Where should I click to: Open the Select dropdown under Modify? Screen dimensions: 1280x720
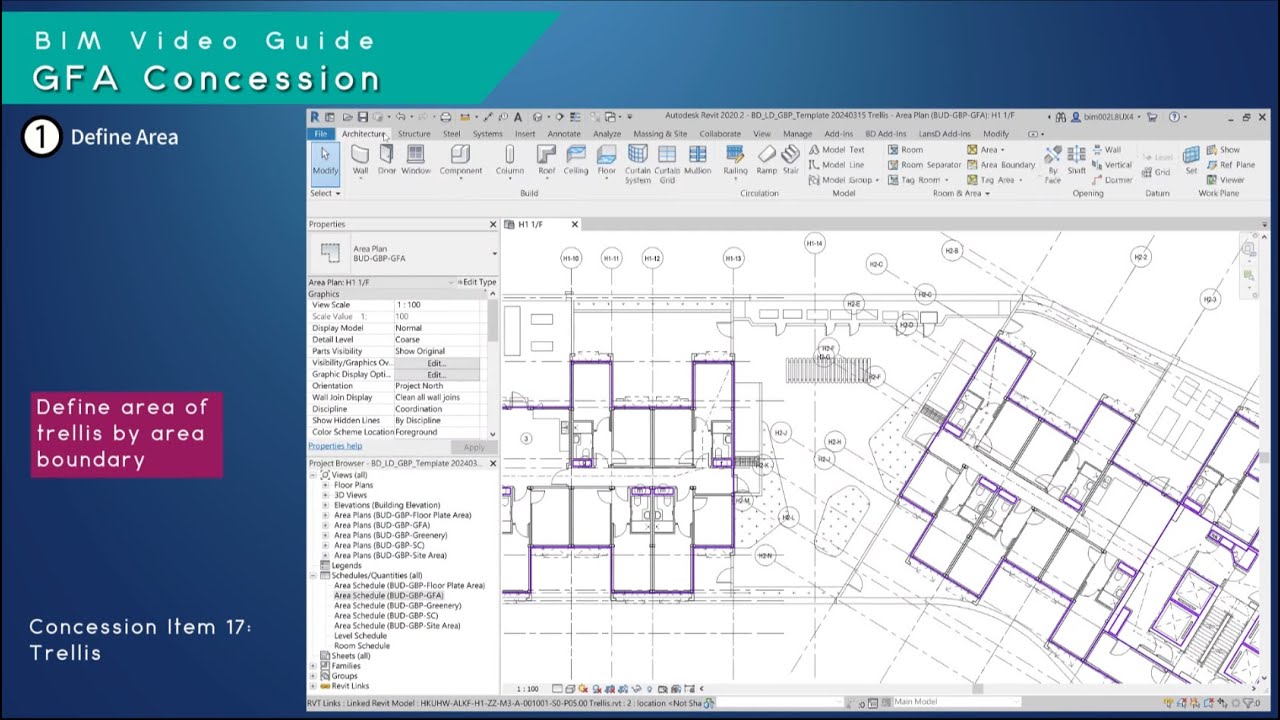click(x=324, y=193)
